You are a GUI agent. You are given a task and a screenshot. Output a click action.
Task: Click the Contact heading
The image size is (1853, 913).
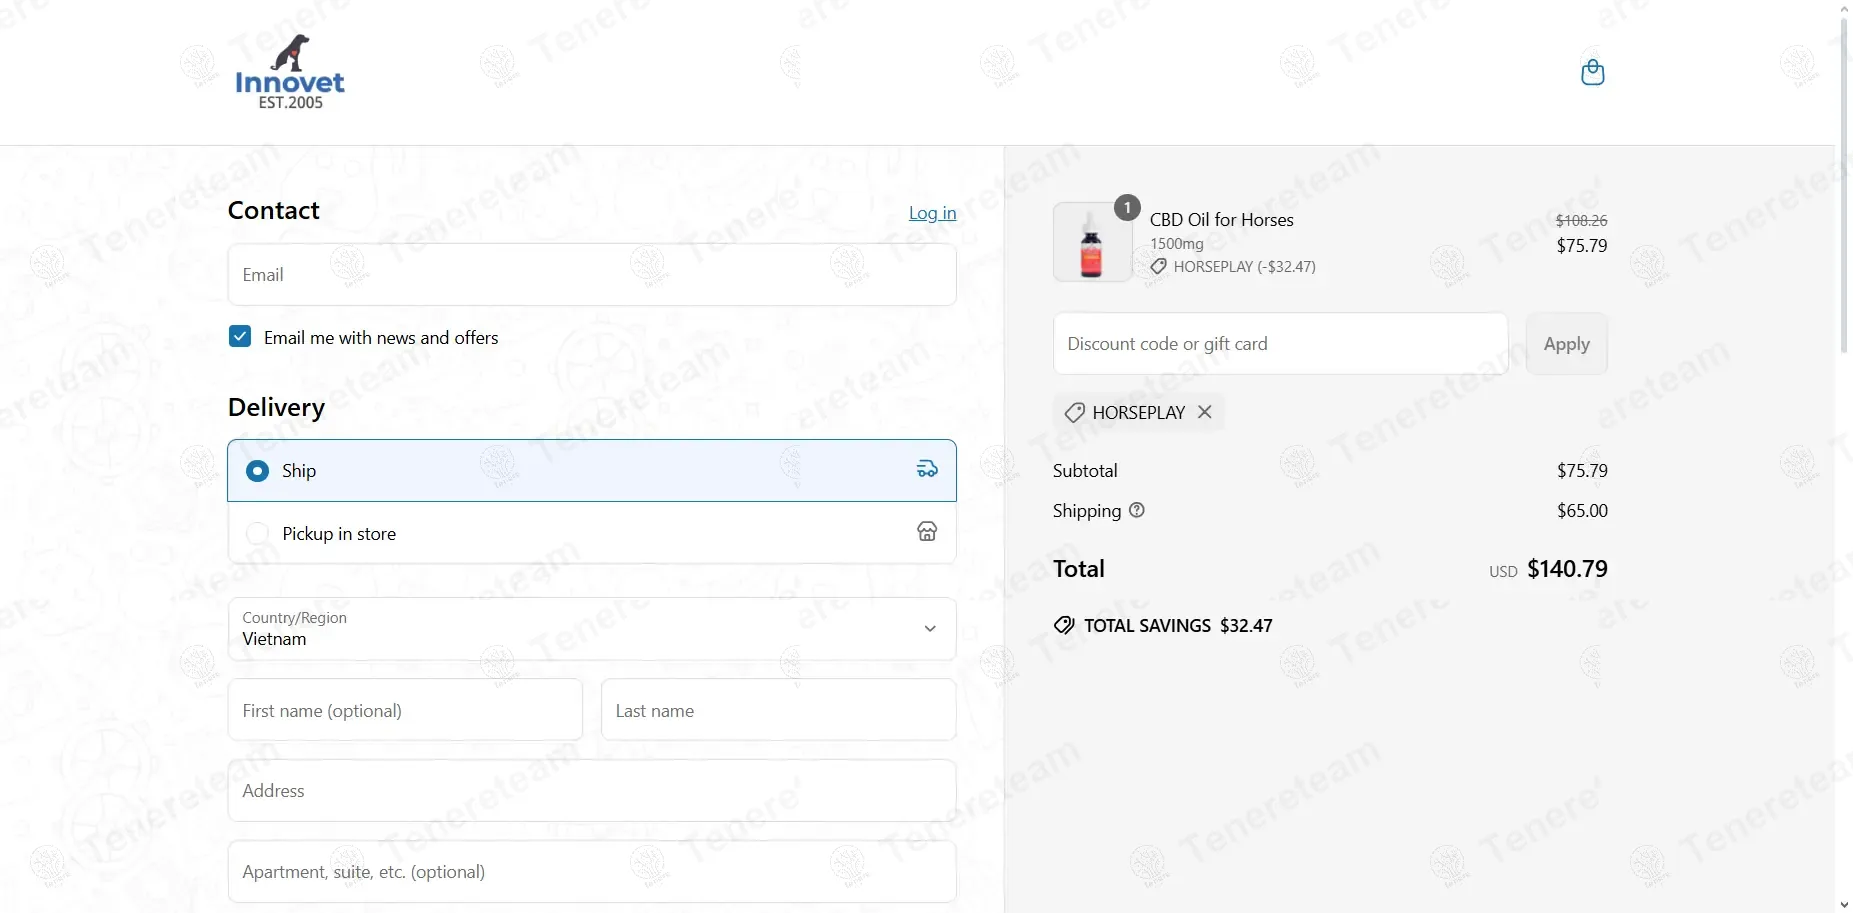(274, 210)
